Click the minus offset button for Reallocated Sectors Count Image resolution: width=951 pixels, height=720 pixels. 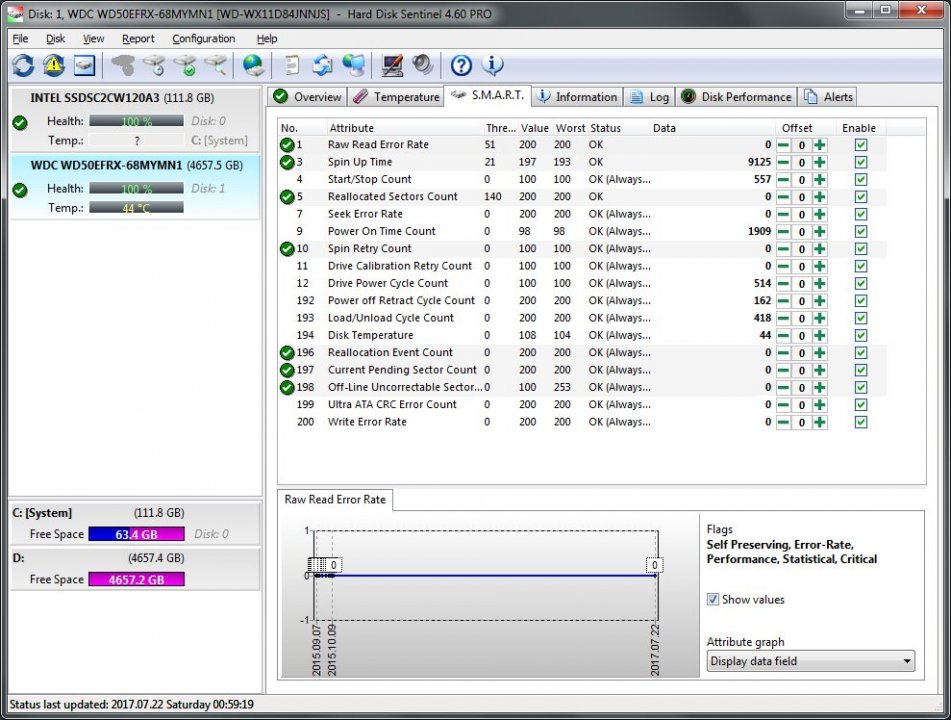(x=784, y=197)
